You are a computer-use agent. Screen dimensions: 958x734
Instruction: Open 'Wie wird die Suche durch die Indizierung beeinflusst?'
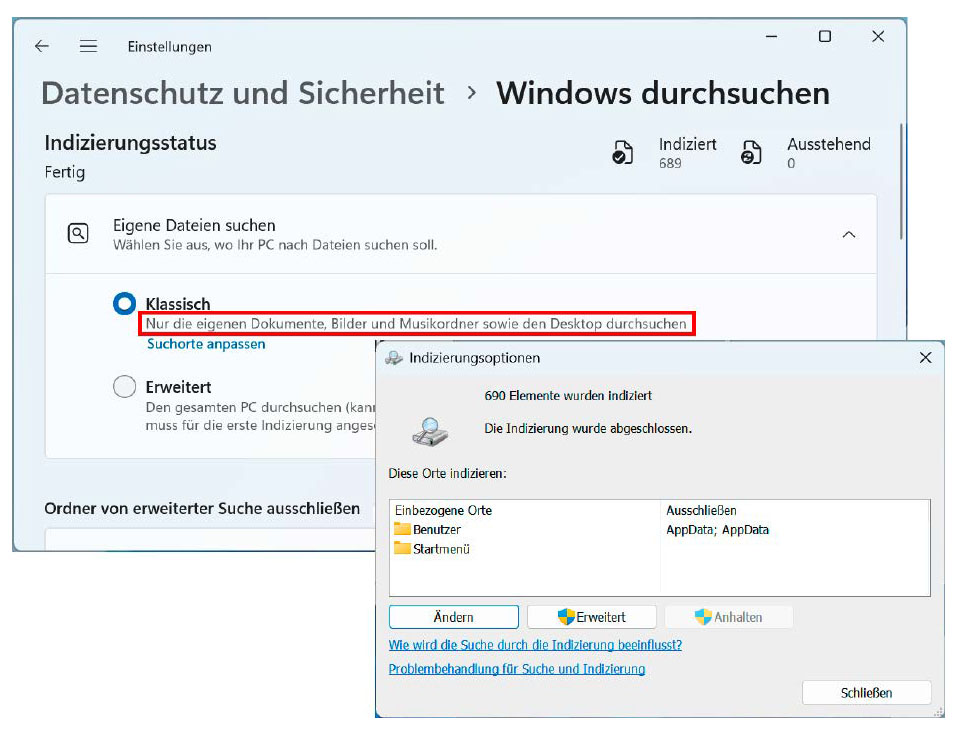pyautogui.click(x=535, y=645)
